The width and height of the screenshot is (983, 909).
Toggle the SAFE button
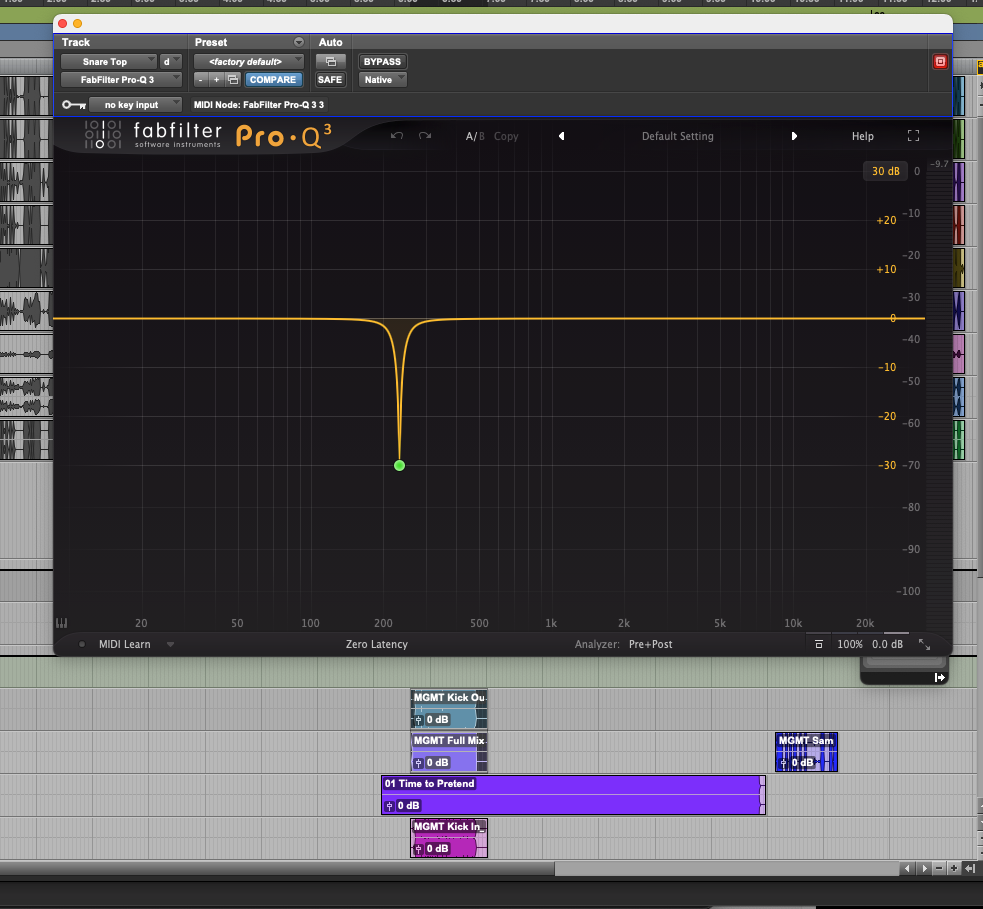point(330,79)
